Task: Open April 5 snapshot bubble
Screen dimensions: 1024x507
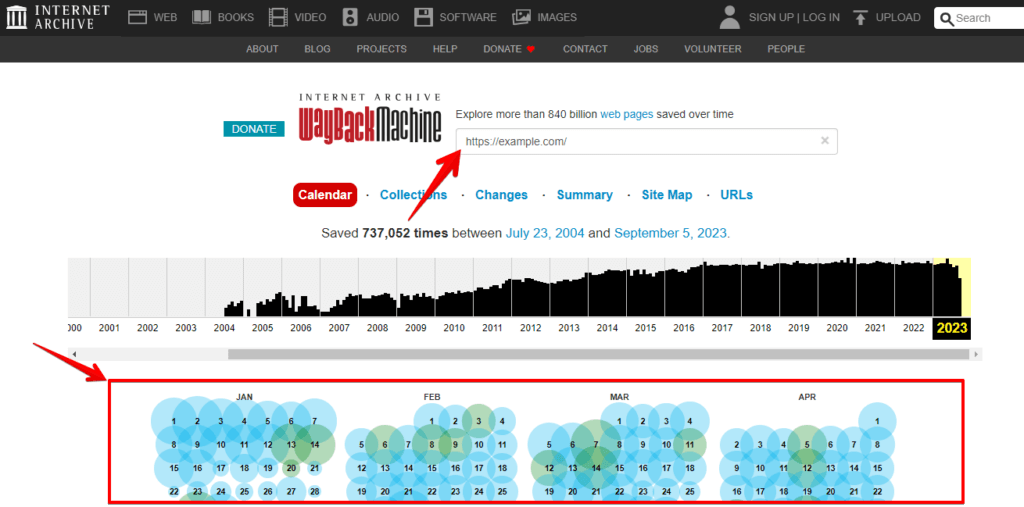Action: pyautogui.click(x=807, y=445)
